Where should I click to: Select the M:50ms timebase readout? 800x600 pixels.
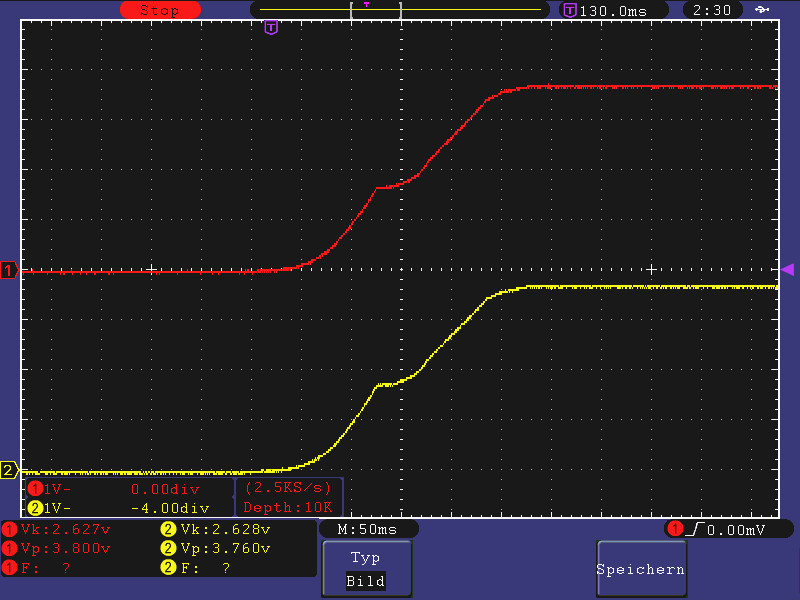click(x=367, y=529)
